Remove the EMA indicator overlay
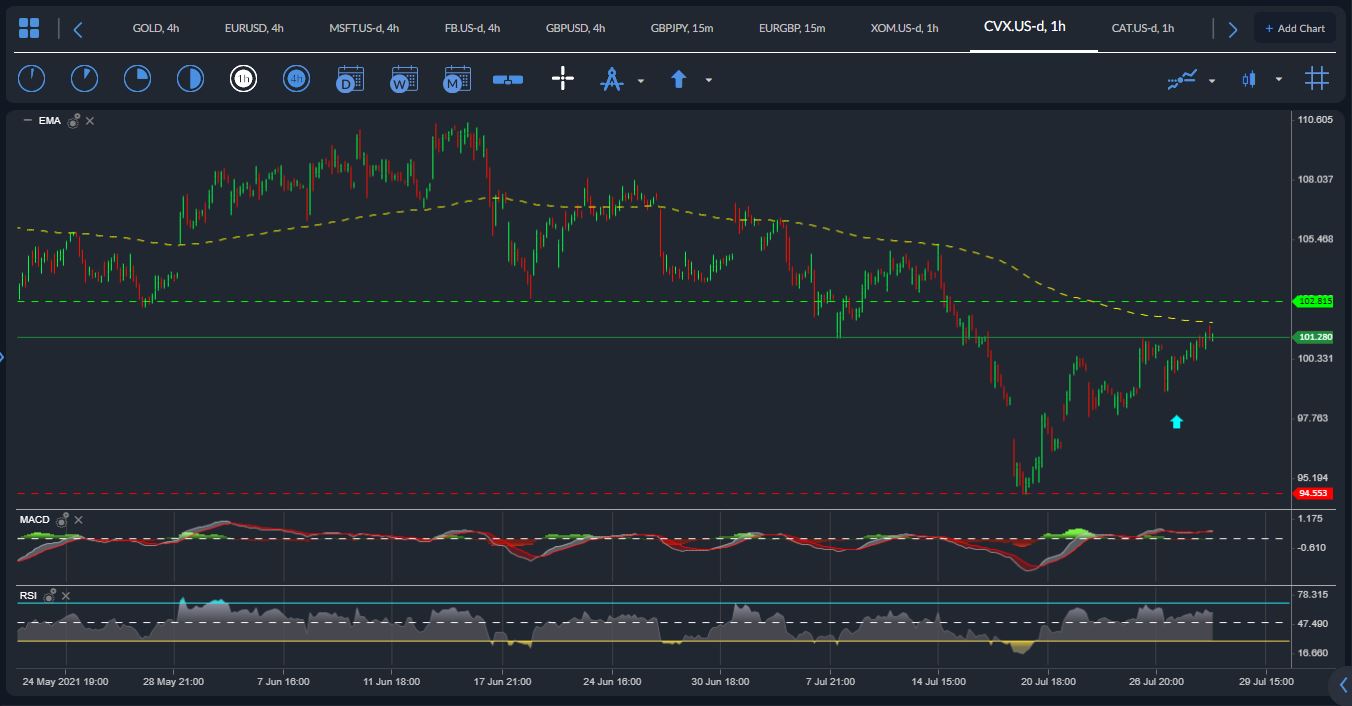This screenshot has width=1352, height=706. [90, 121]
